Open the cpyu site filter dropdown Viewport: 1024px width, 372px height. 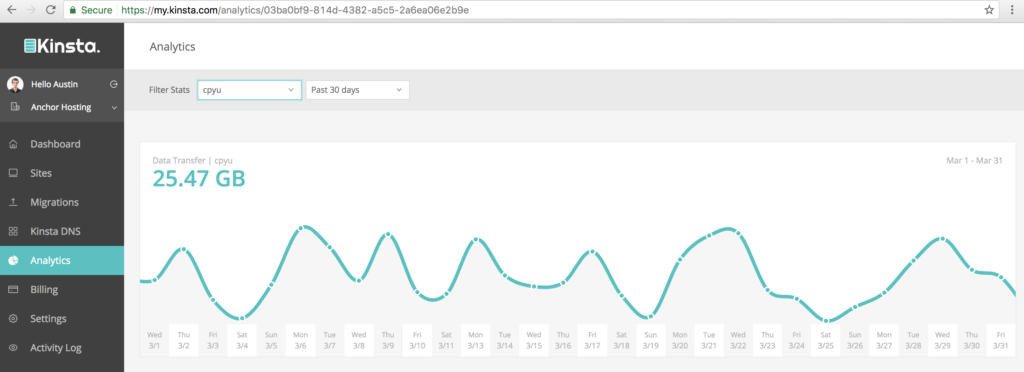(249, 90)
